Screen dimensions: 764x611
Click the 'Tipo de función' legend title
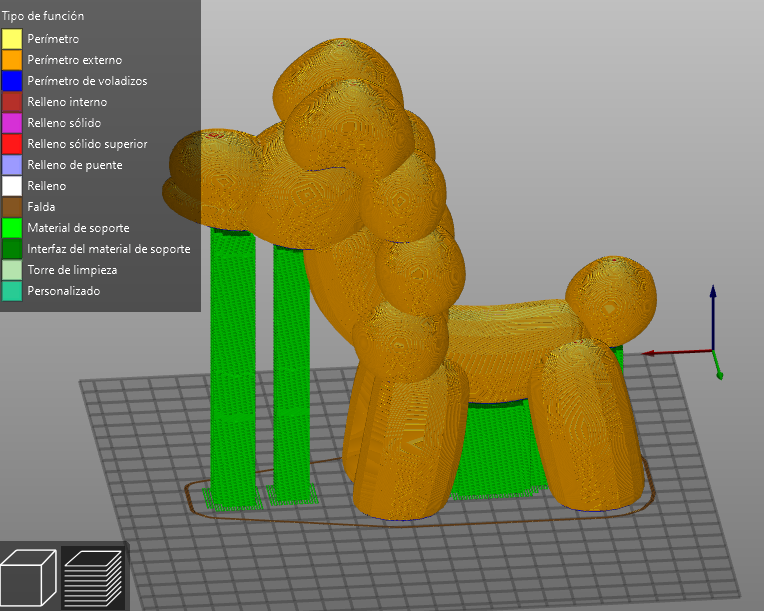[43, 16]
